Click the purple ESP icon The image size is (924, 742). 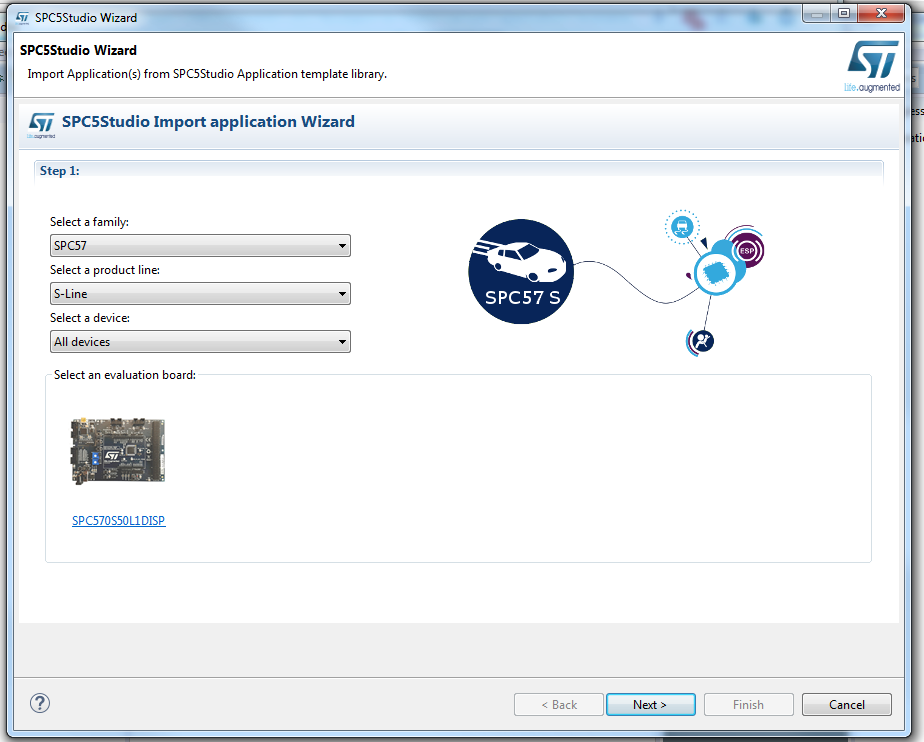click(747, 250)
